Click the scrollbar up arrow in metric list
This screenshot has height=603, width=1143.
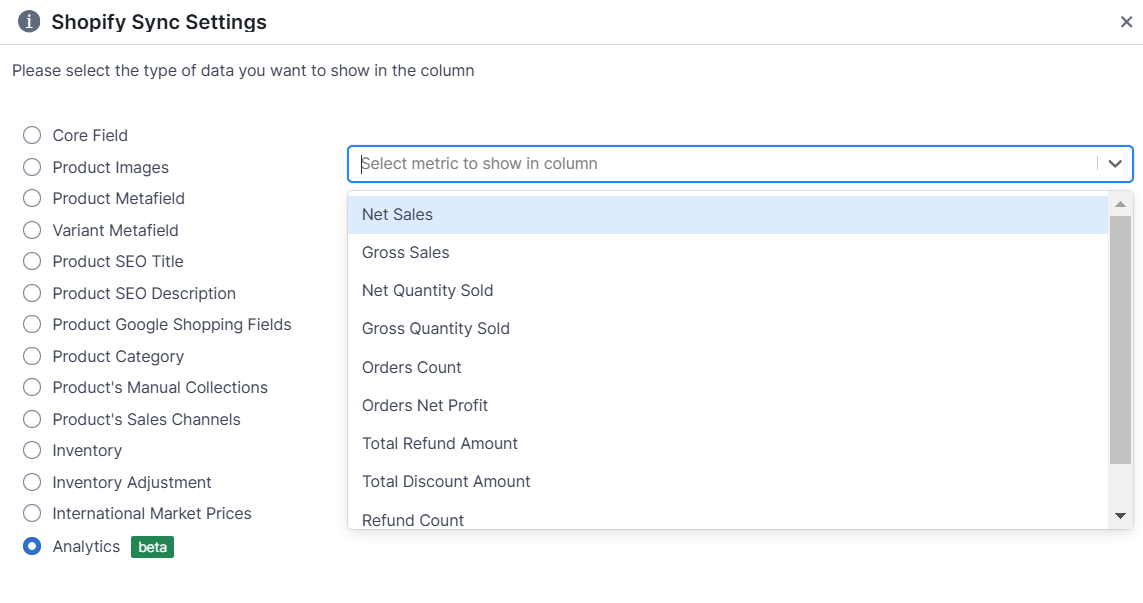[x=1120, y=203]
